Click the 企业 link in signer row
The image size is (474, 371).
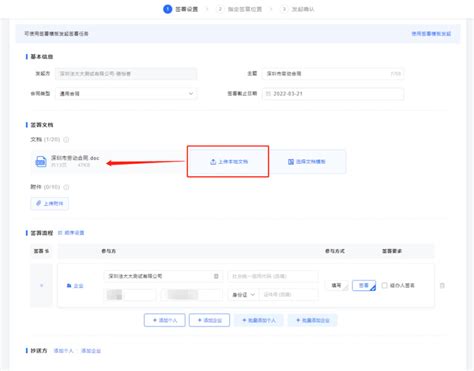click(x=78, y=286)
